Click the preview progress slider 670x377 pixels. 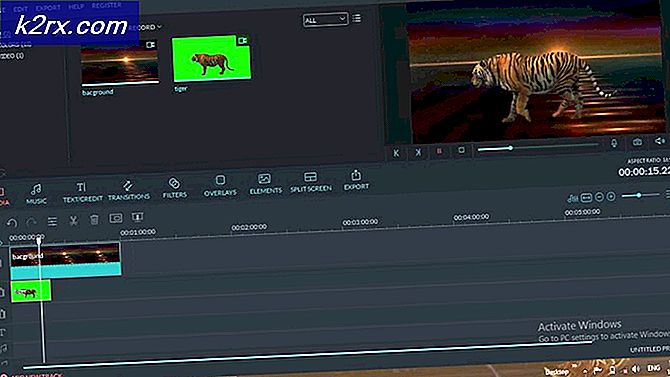click(x=538, y=147)
